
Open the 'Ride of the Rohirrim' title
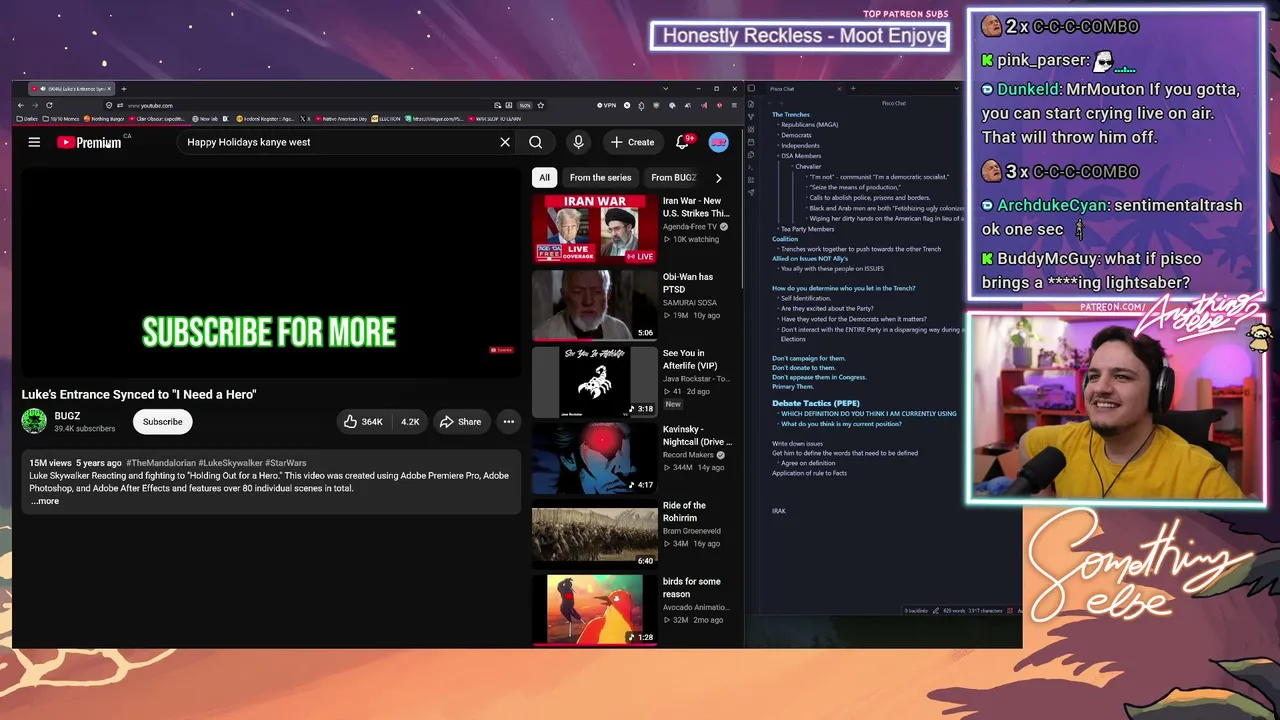pos(684,512)
